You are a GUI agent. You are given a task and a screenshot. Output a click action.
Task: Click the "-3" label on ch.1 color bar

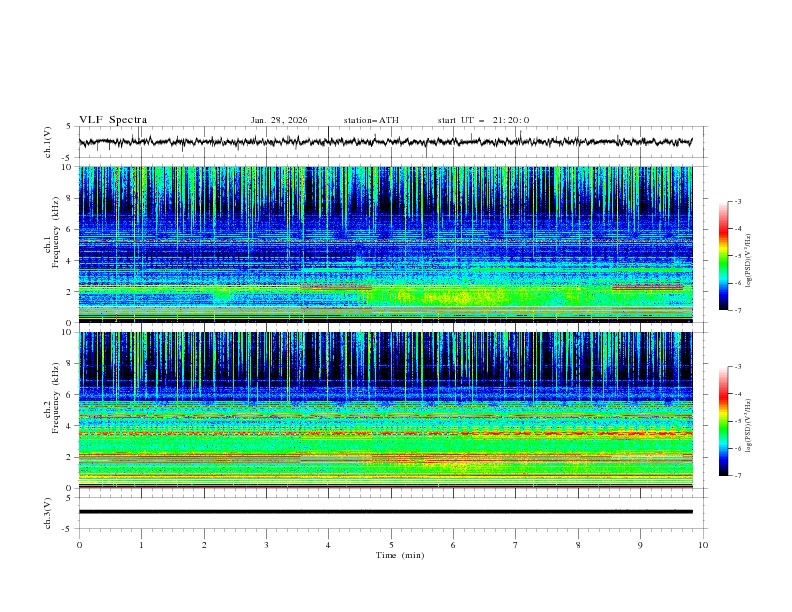[x=738, y=201]
